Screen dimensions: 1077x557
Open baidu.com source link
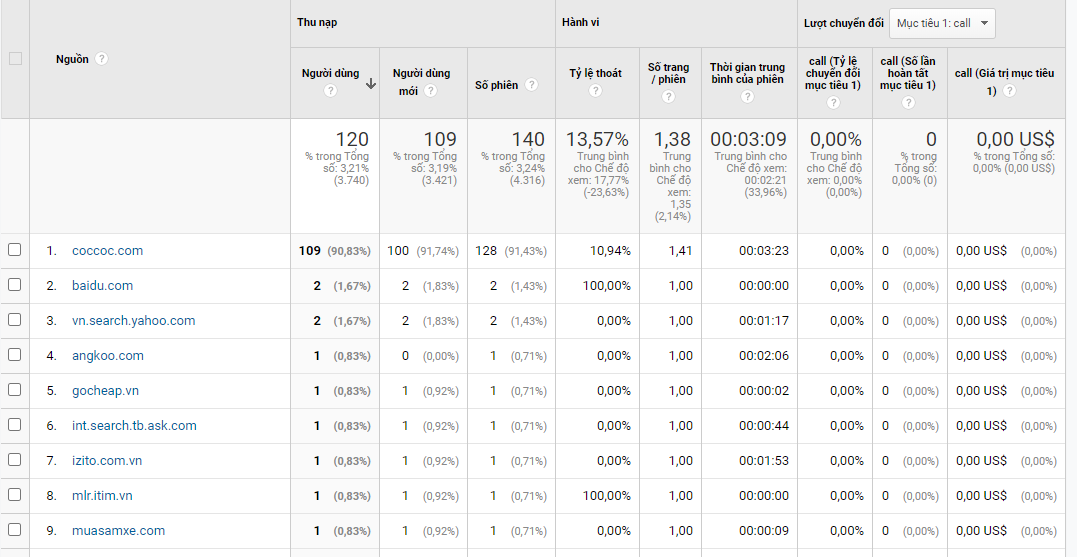click(102, 286)
